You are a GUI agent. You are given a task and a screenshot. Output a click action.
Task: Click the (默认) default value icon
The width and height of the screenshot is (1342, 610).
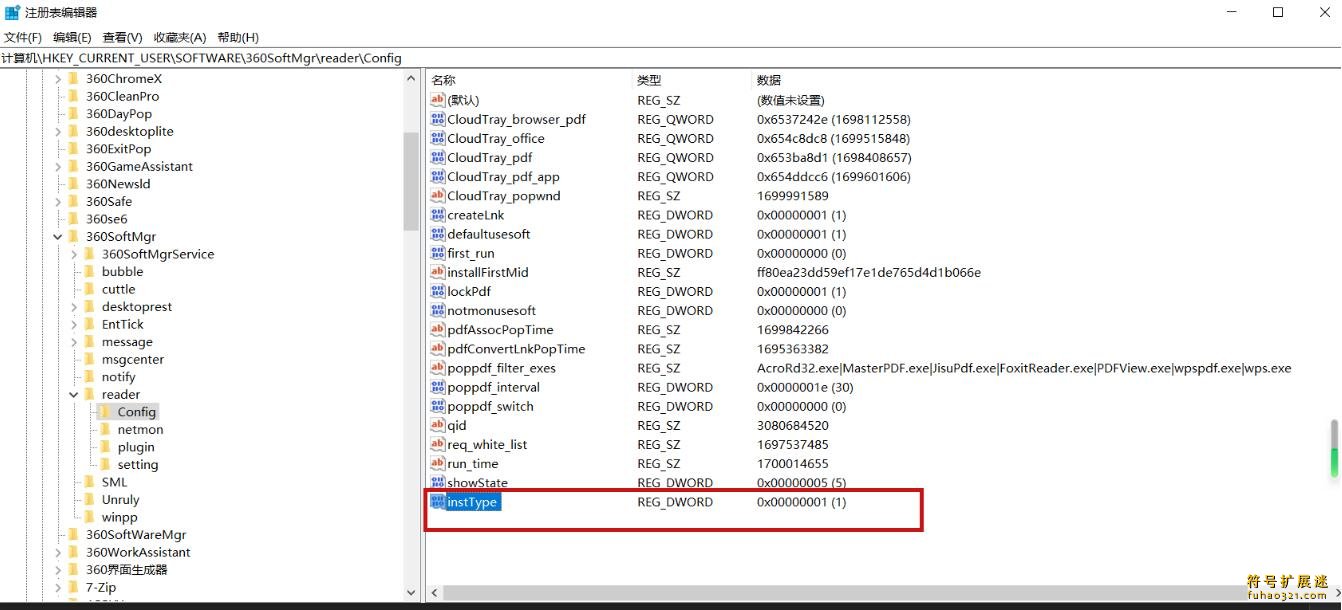tap(437, 100)
